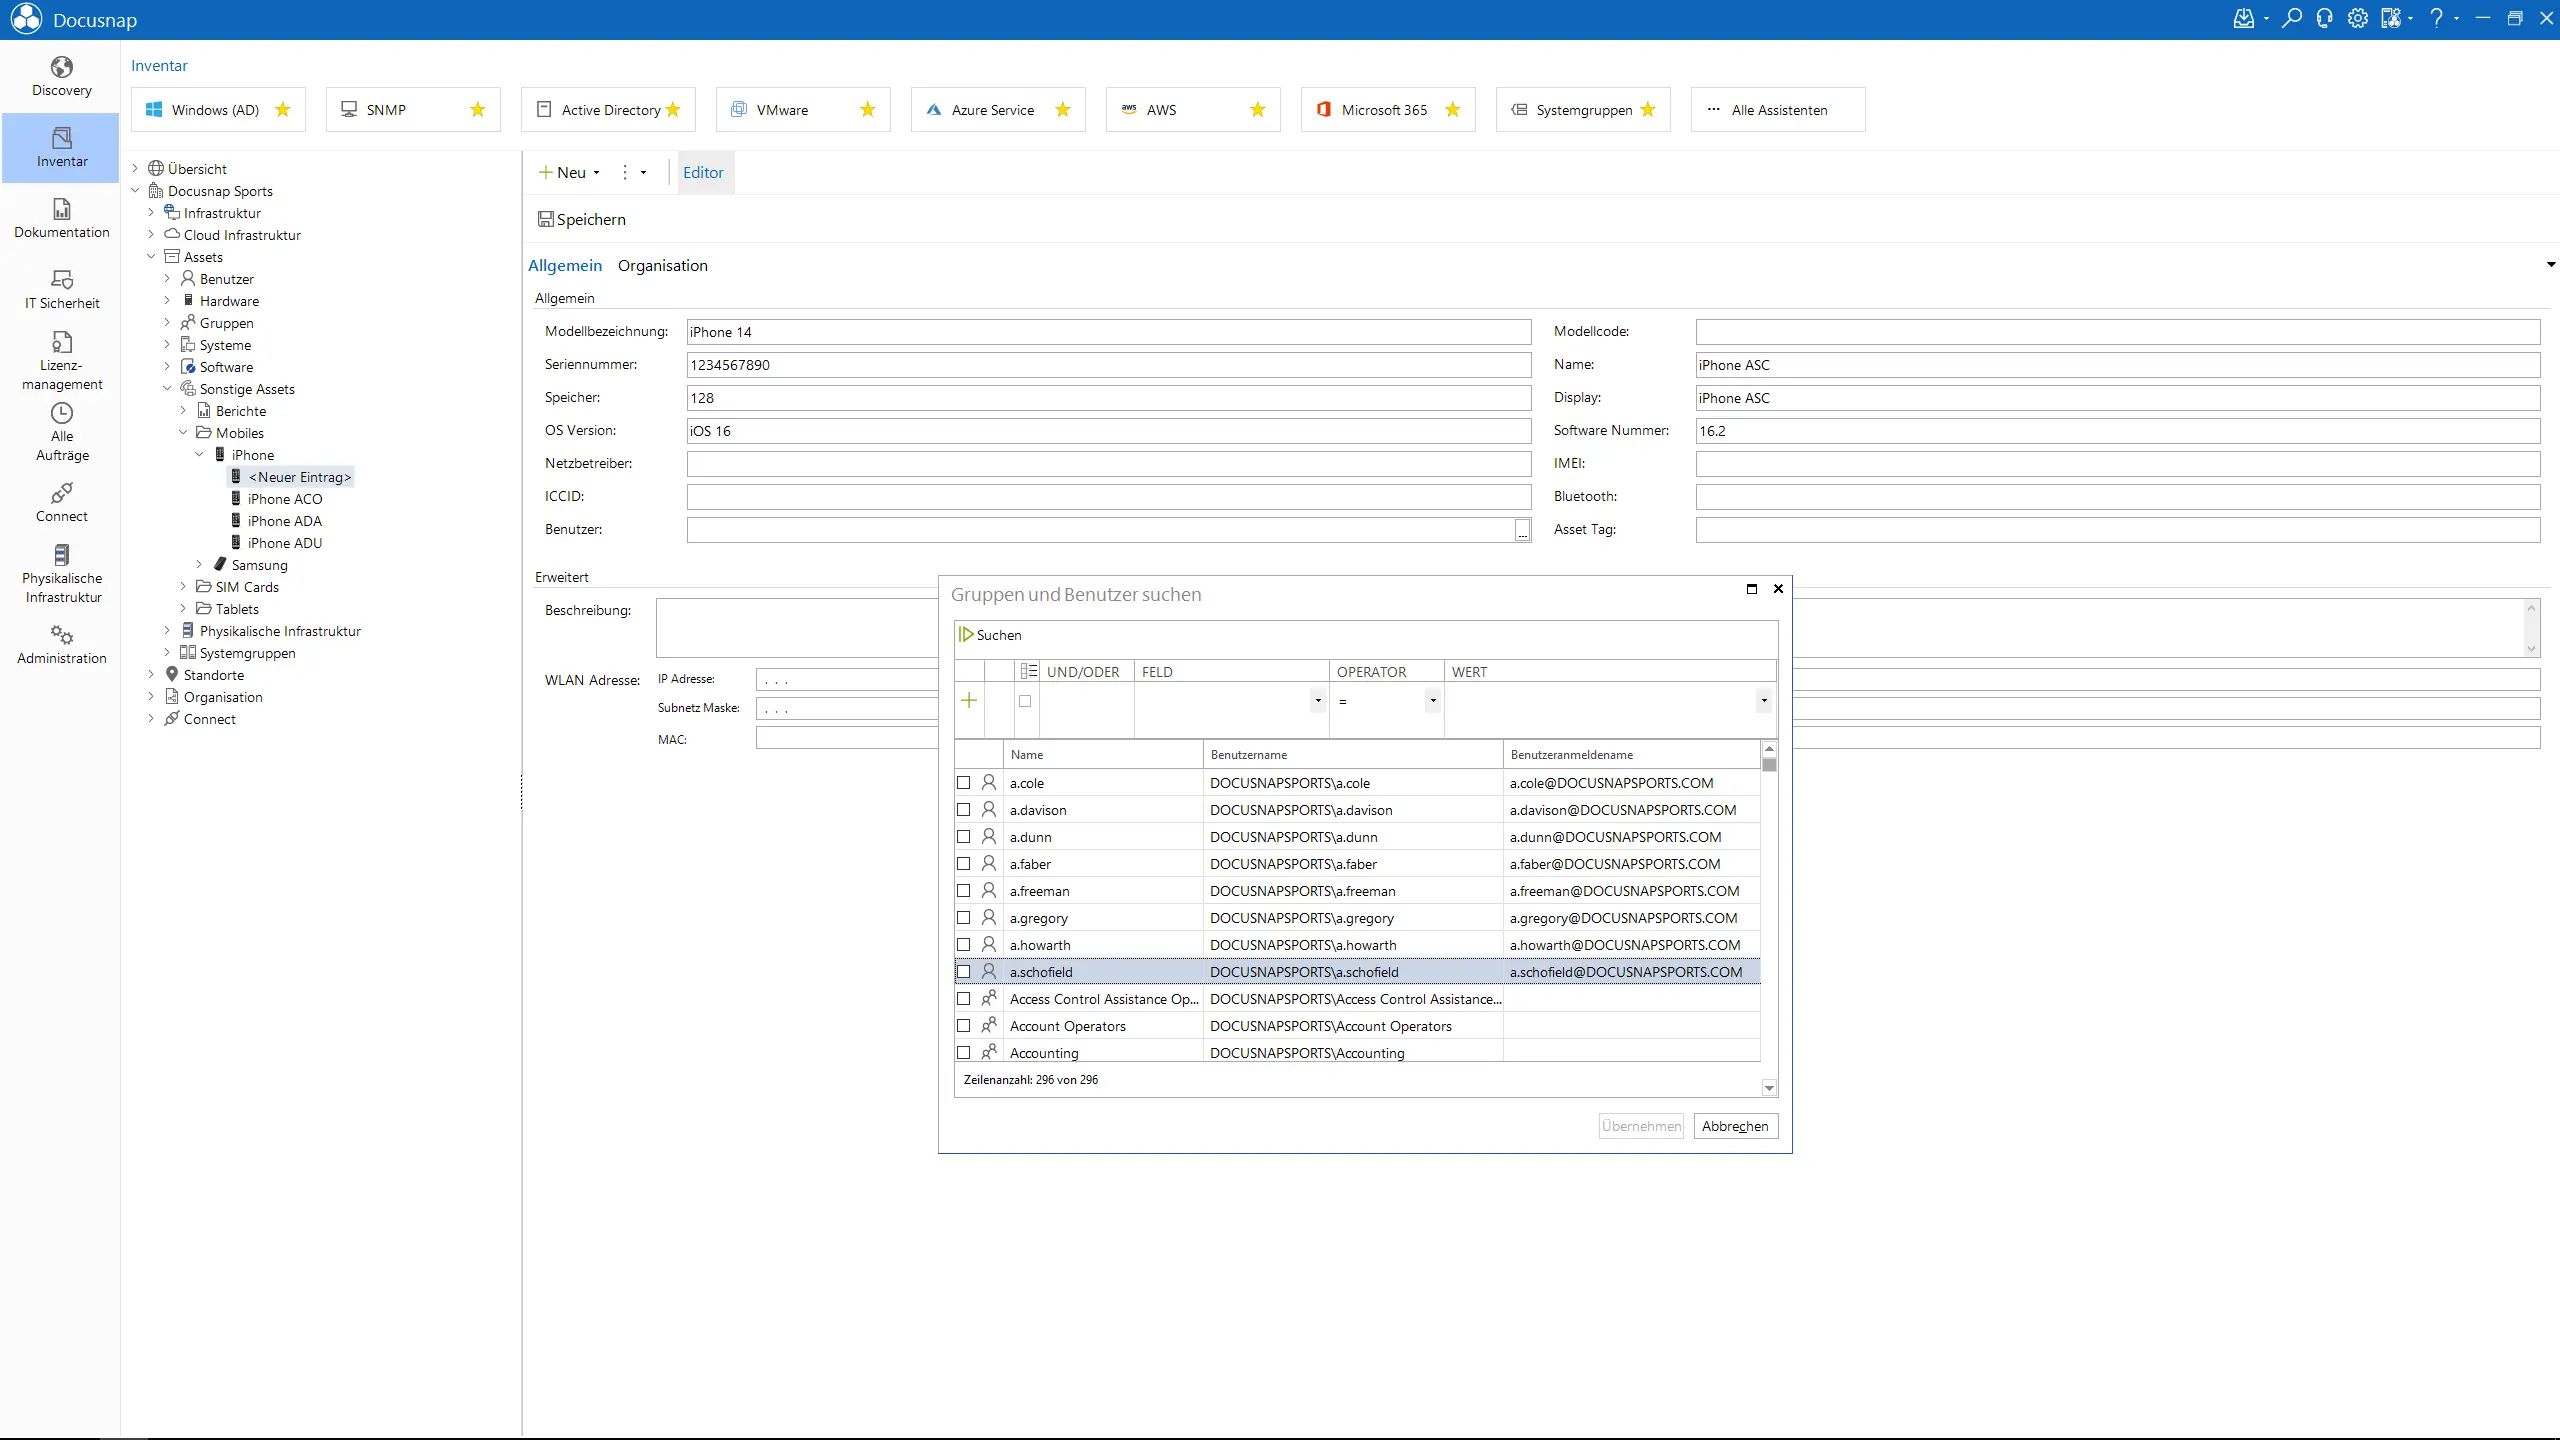Open the support headset icon
Viewport: 2560px width, 1440px height.
pyautogui.click(x=2325, y=19)
